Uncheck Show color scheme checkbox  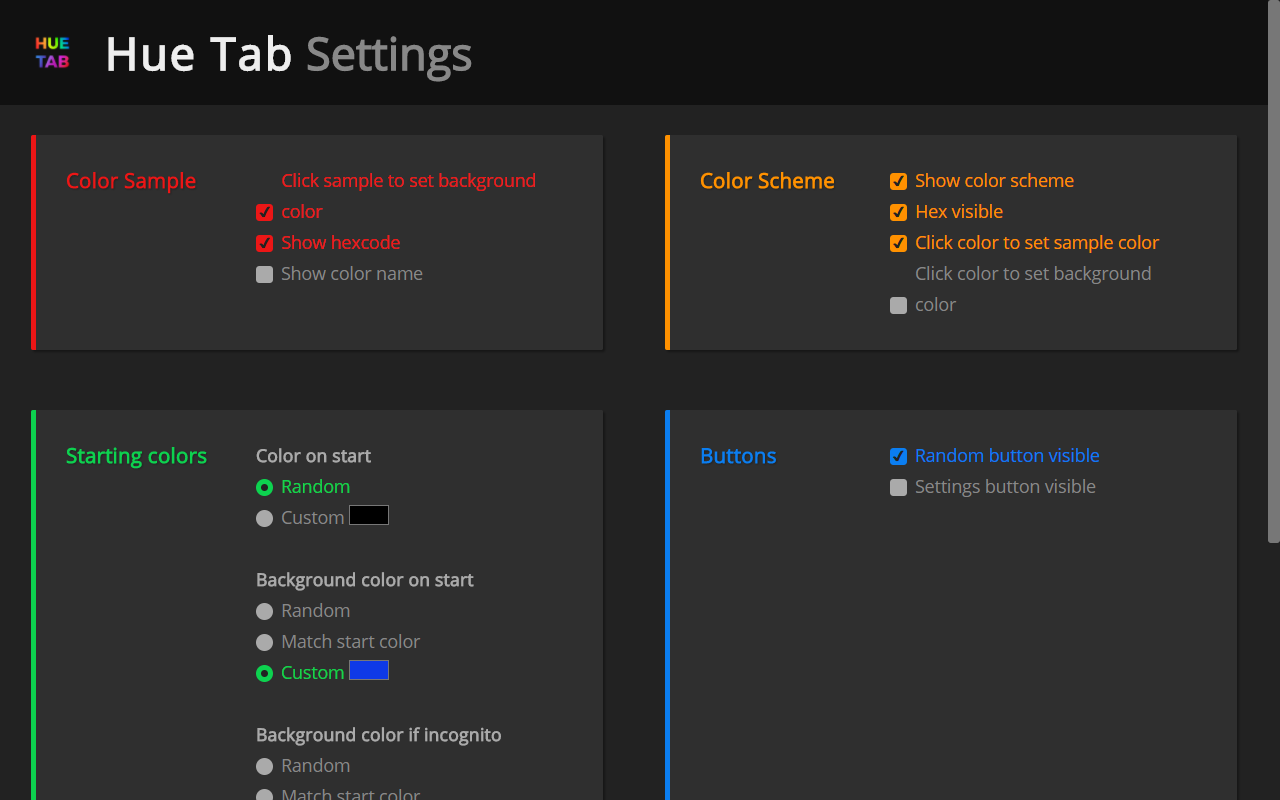pos(898,181)
